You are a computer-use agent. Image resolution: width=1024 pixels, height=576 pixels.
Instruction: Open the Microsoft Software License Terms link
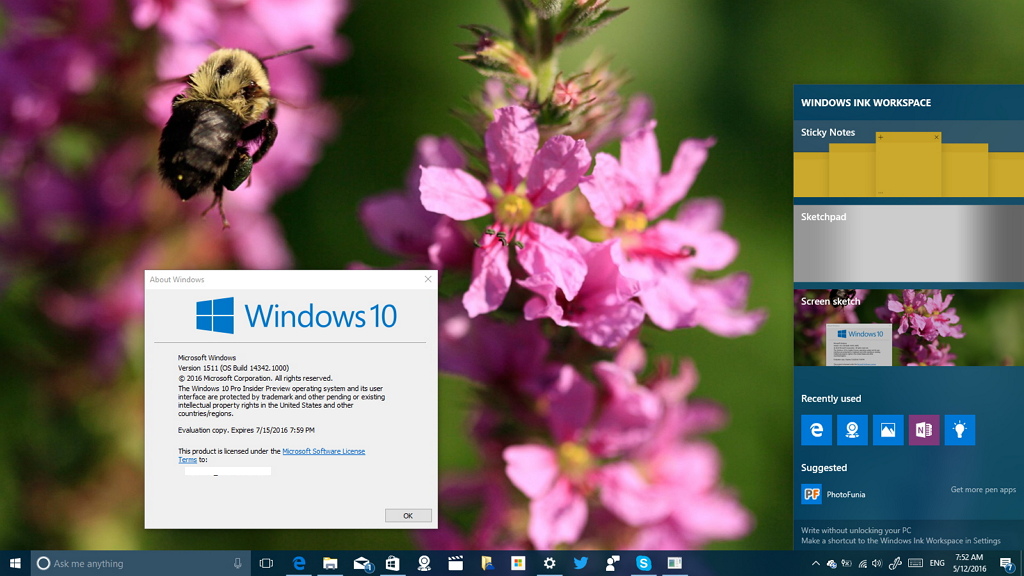(x=323, y=451)
